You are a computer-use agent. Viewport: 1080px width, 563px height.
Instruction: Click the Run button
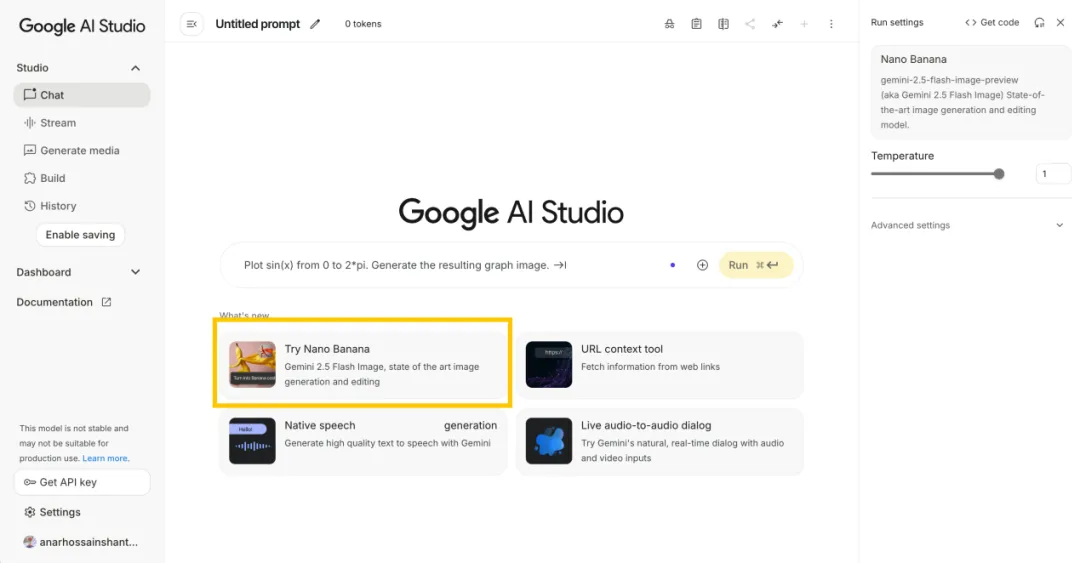click(x=756, y=265)
